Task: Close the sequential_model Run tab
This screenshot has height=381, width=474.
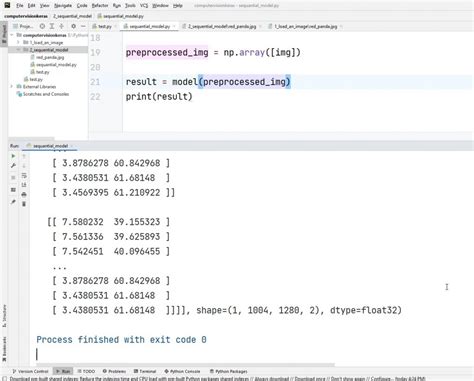Action: 72,146
